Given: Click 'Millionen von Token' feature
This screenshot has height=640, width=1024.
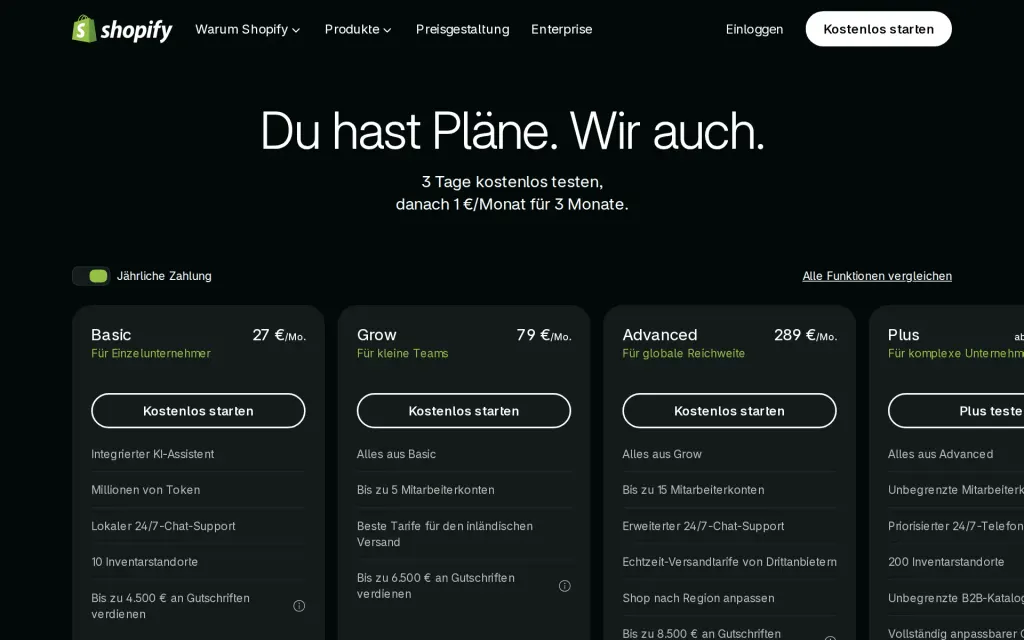Looking at the screenshot, I should pos(146,490).
